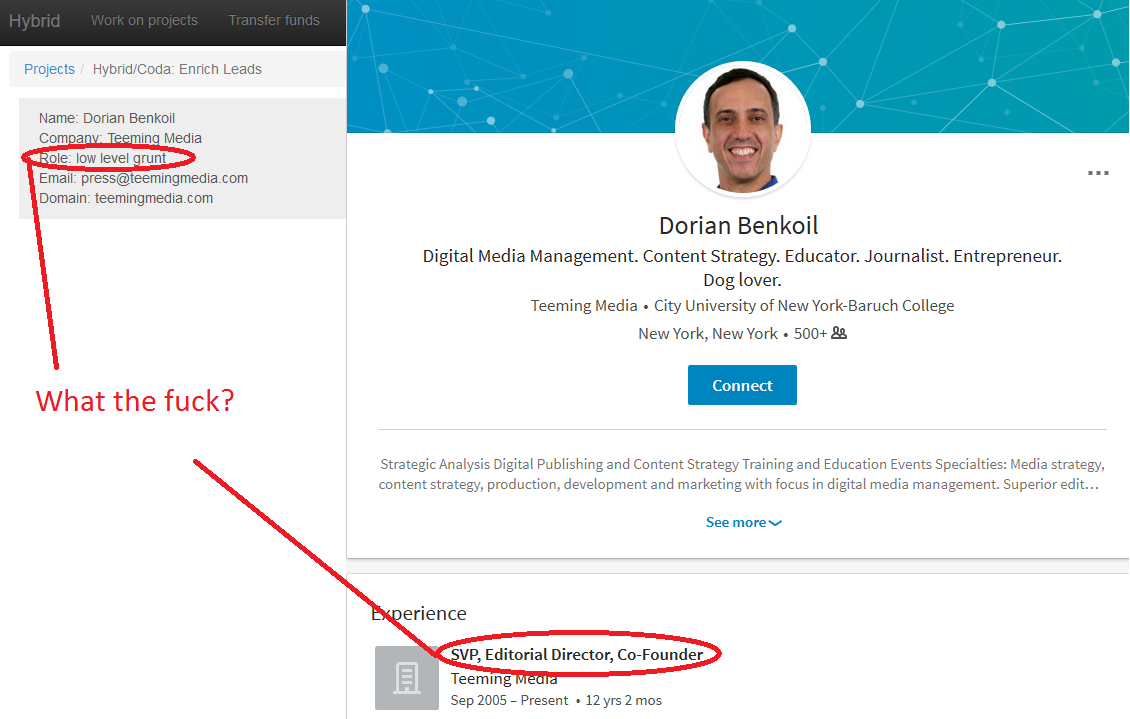Image resolution: width=1130 pixels, height=719 pixels.
Task: Click Sep 2005 – Present date range
Action: click(509, 700)
